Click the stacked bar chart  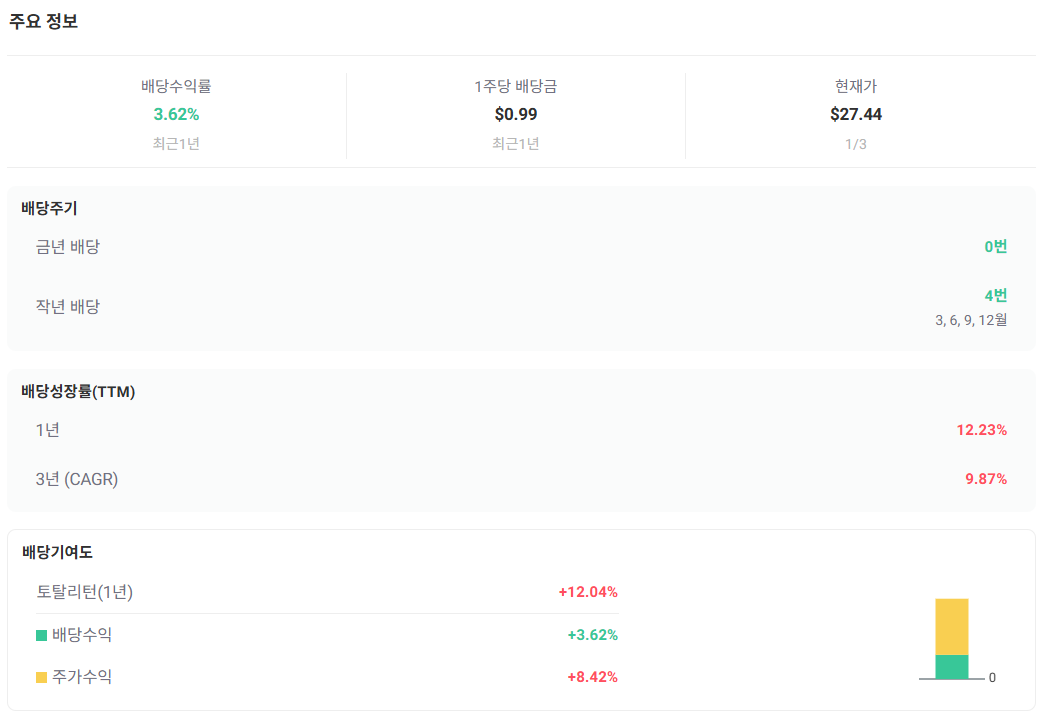[x=950, y=640]
